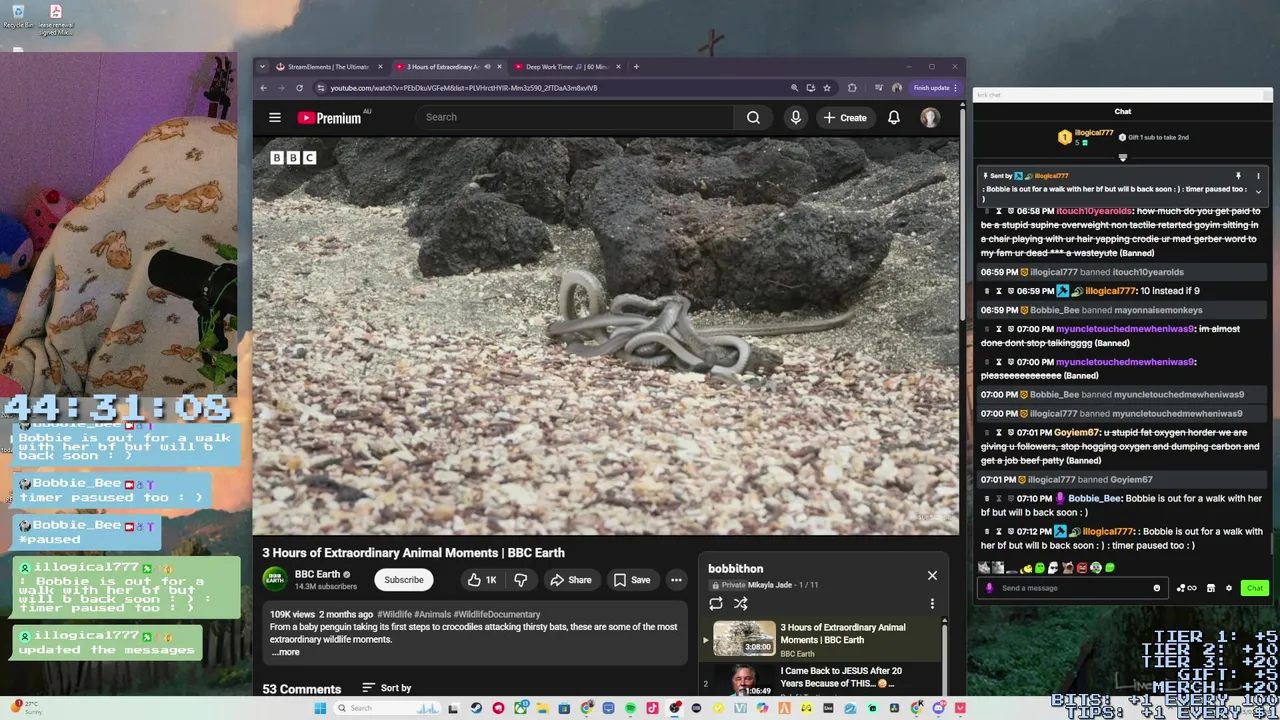
Task: Focus the YouTube Search box
Action: [575, 117]
